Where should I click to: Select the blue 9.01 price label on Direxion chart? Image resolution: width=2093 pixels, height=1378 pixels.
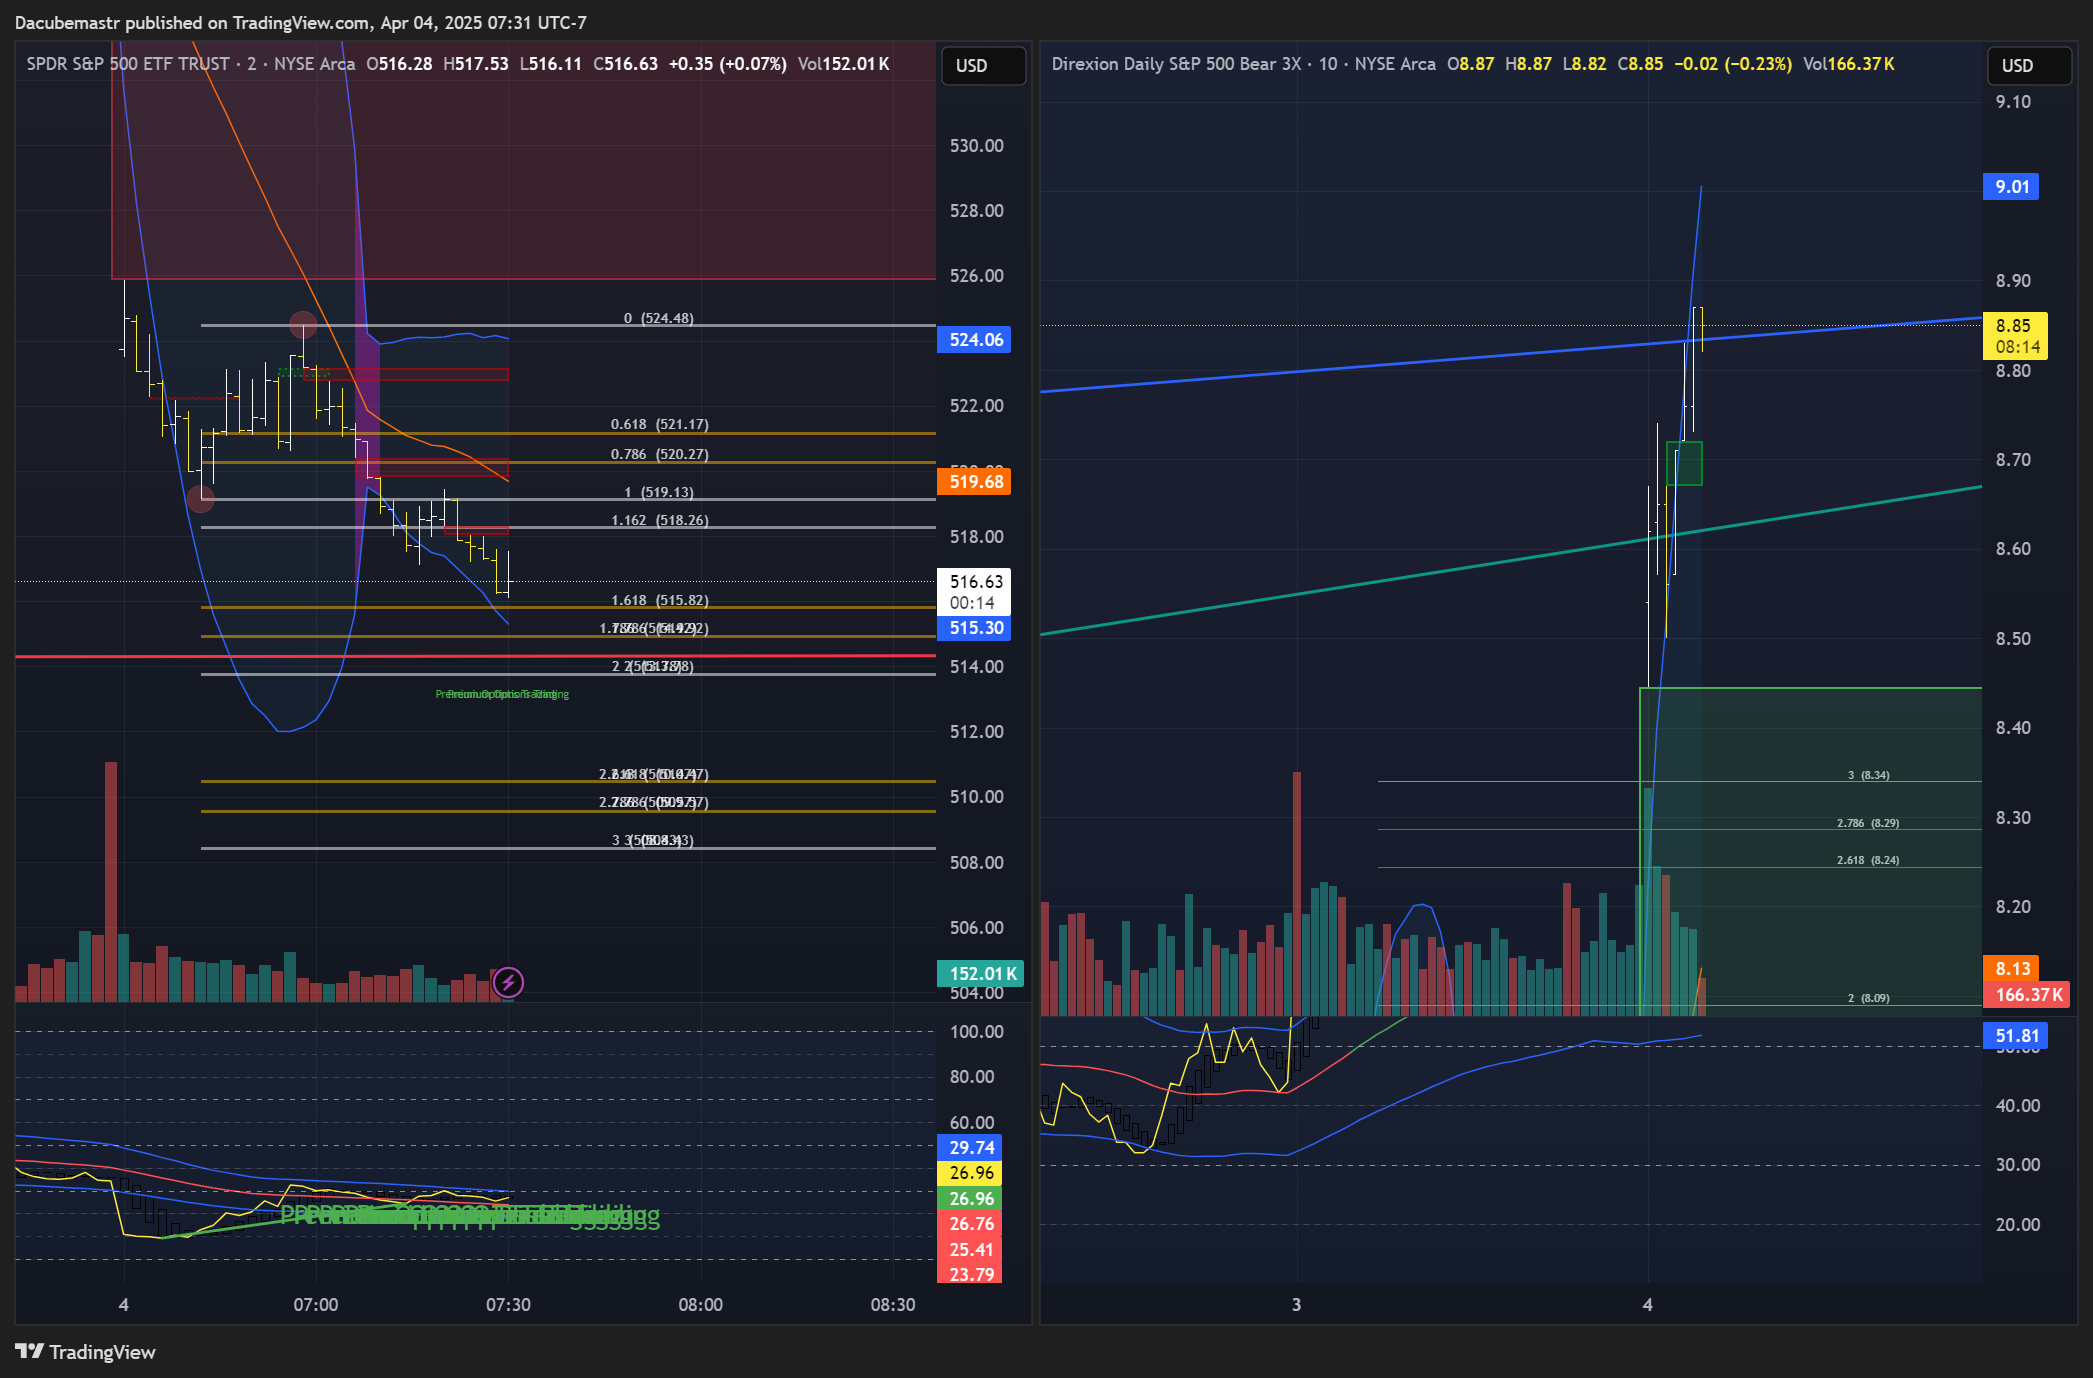pos(2011,187)
